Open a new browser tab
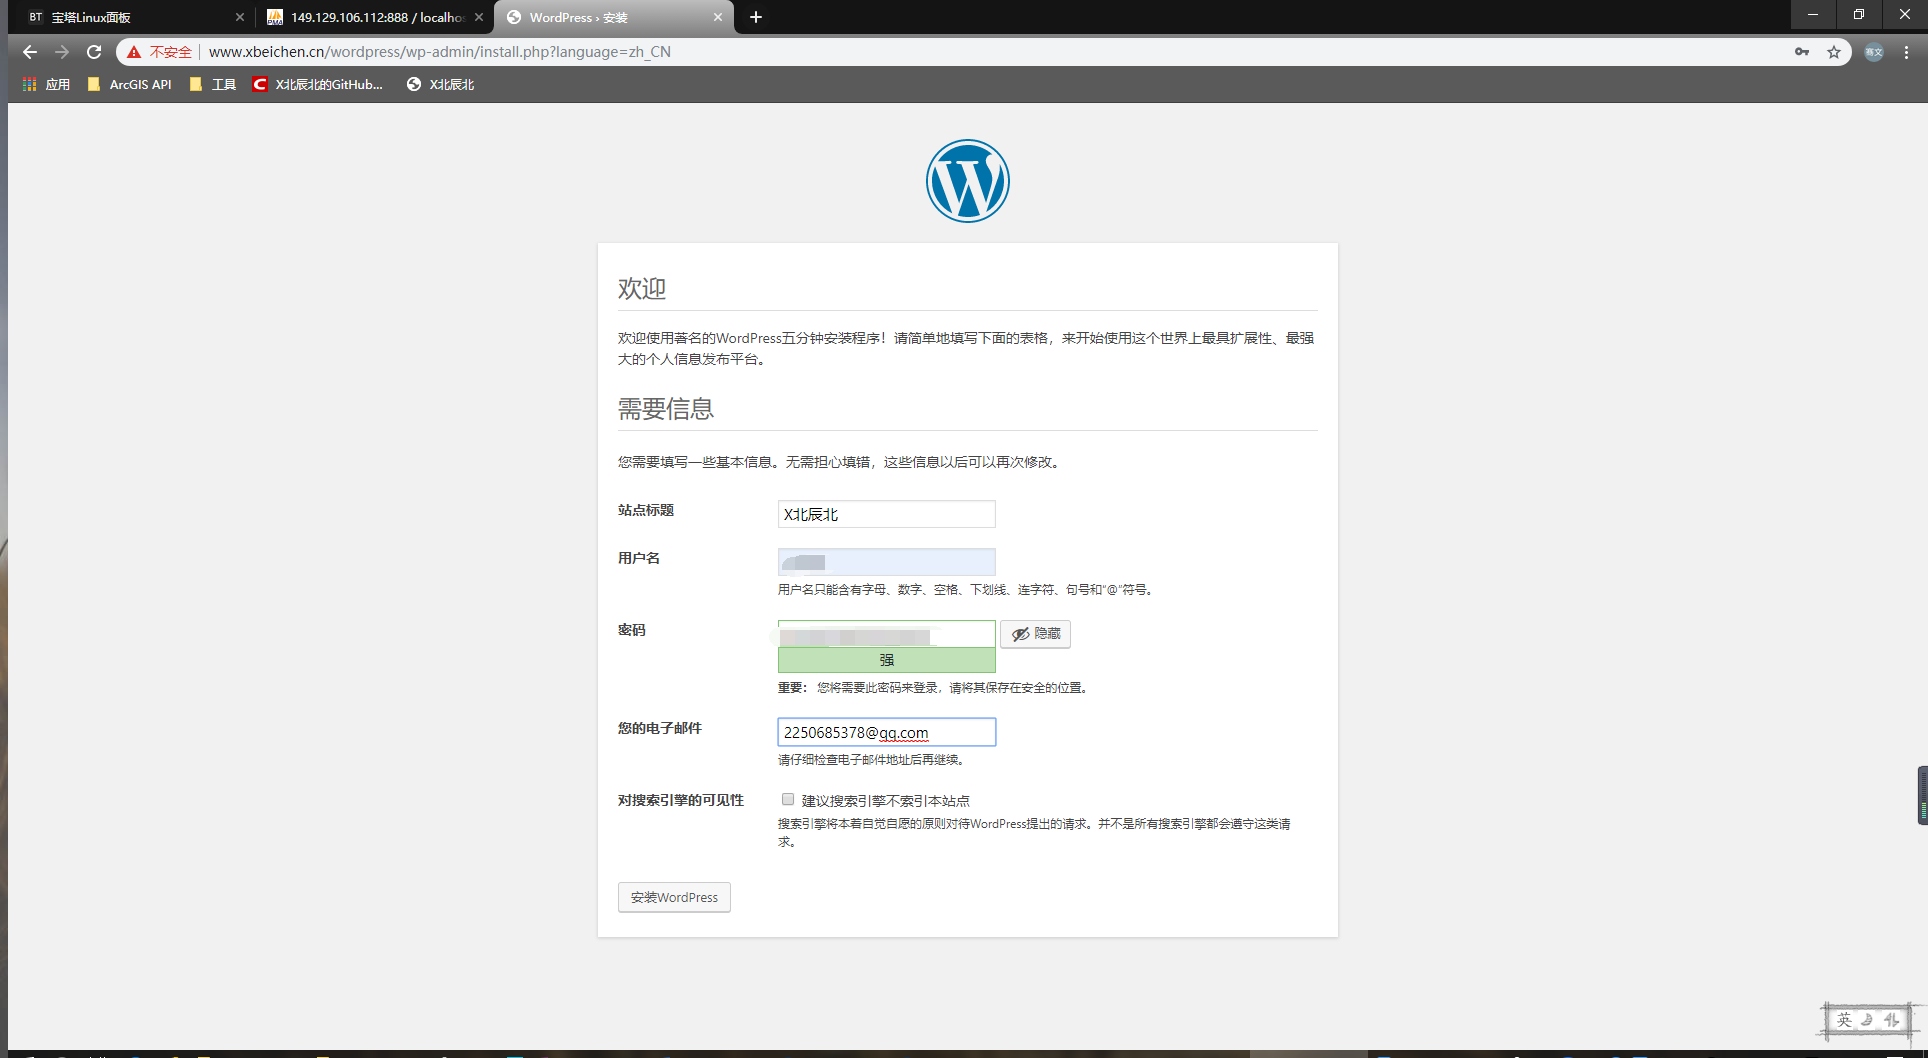The width and height of the screenshot is (1928, 1058). click(756, 17)
